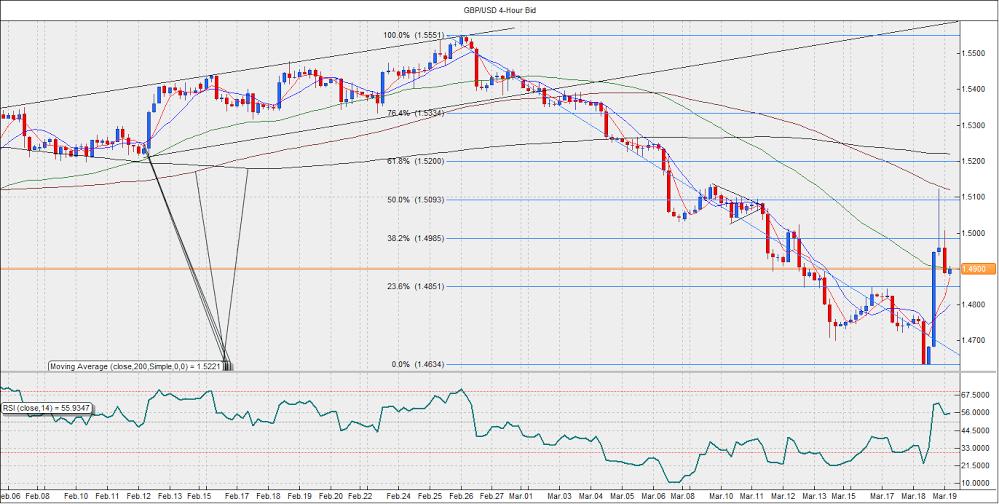
Task: Click the Feb.12 date label
Action: pyautogui.click(x=138, y=495)
